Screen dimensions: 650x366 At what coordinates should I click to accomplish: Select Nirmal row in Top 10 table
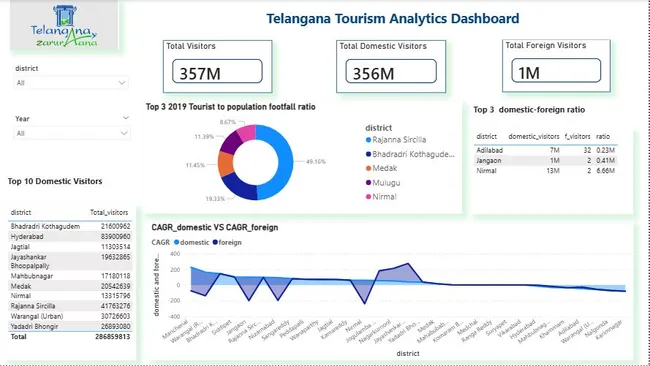pyautogui.click(x=70, y=296)
